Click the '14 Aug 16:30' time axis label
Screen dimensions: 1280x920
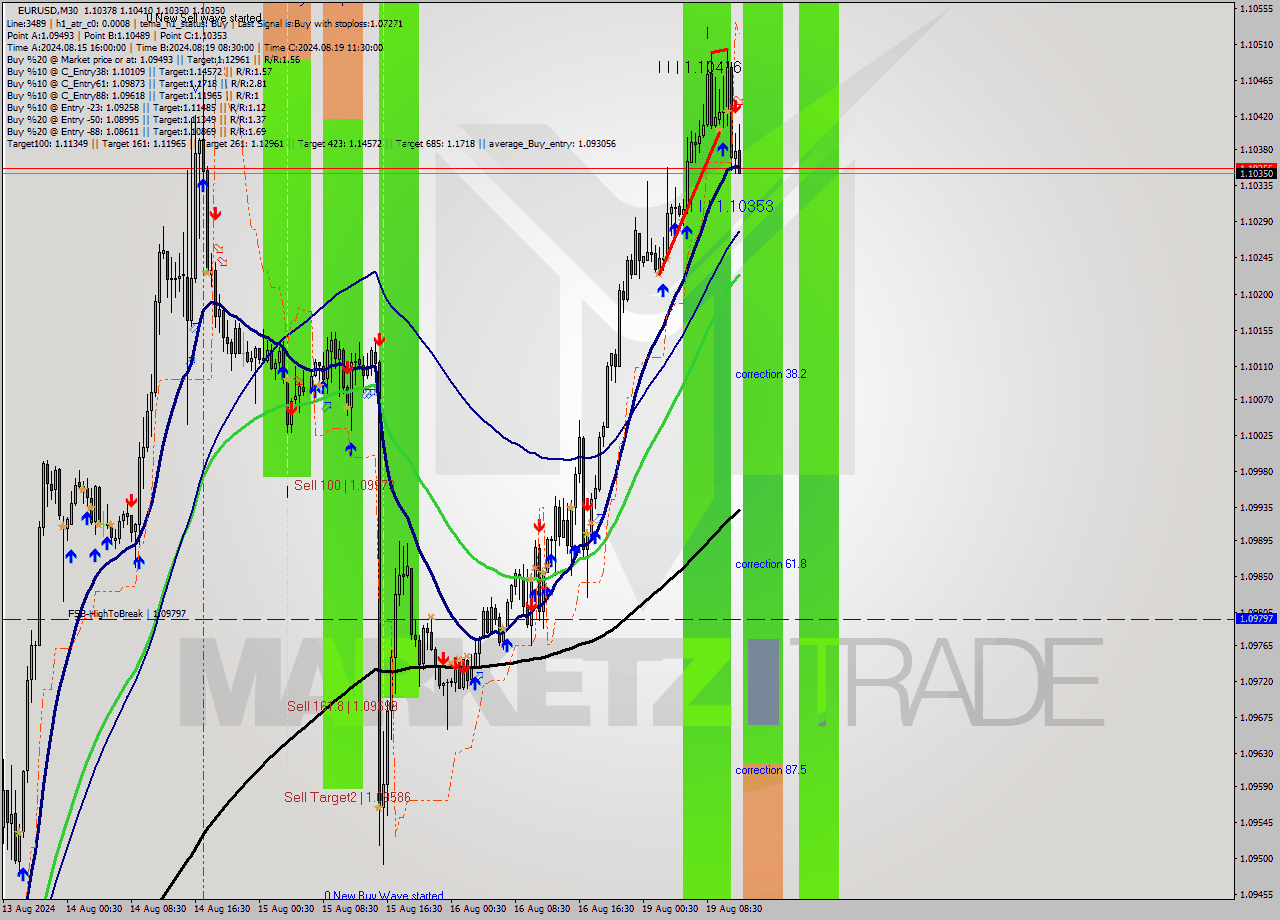[221, 909]
